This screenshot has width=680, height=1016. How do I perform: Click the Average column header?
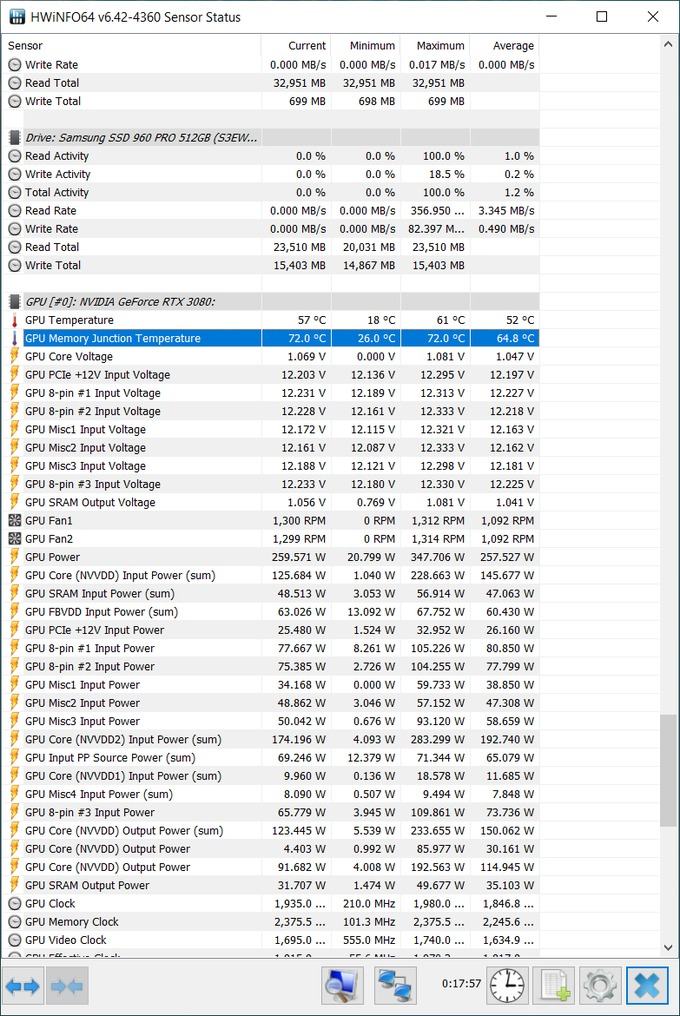click(504, 45)
